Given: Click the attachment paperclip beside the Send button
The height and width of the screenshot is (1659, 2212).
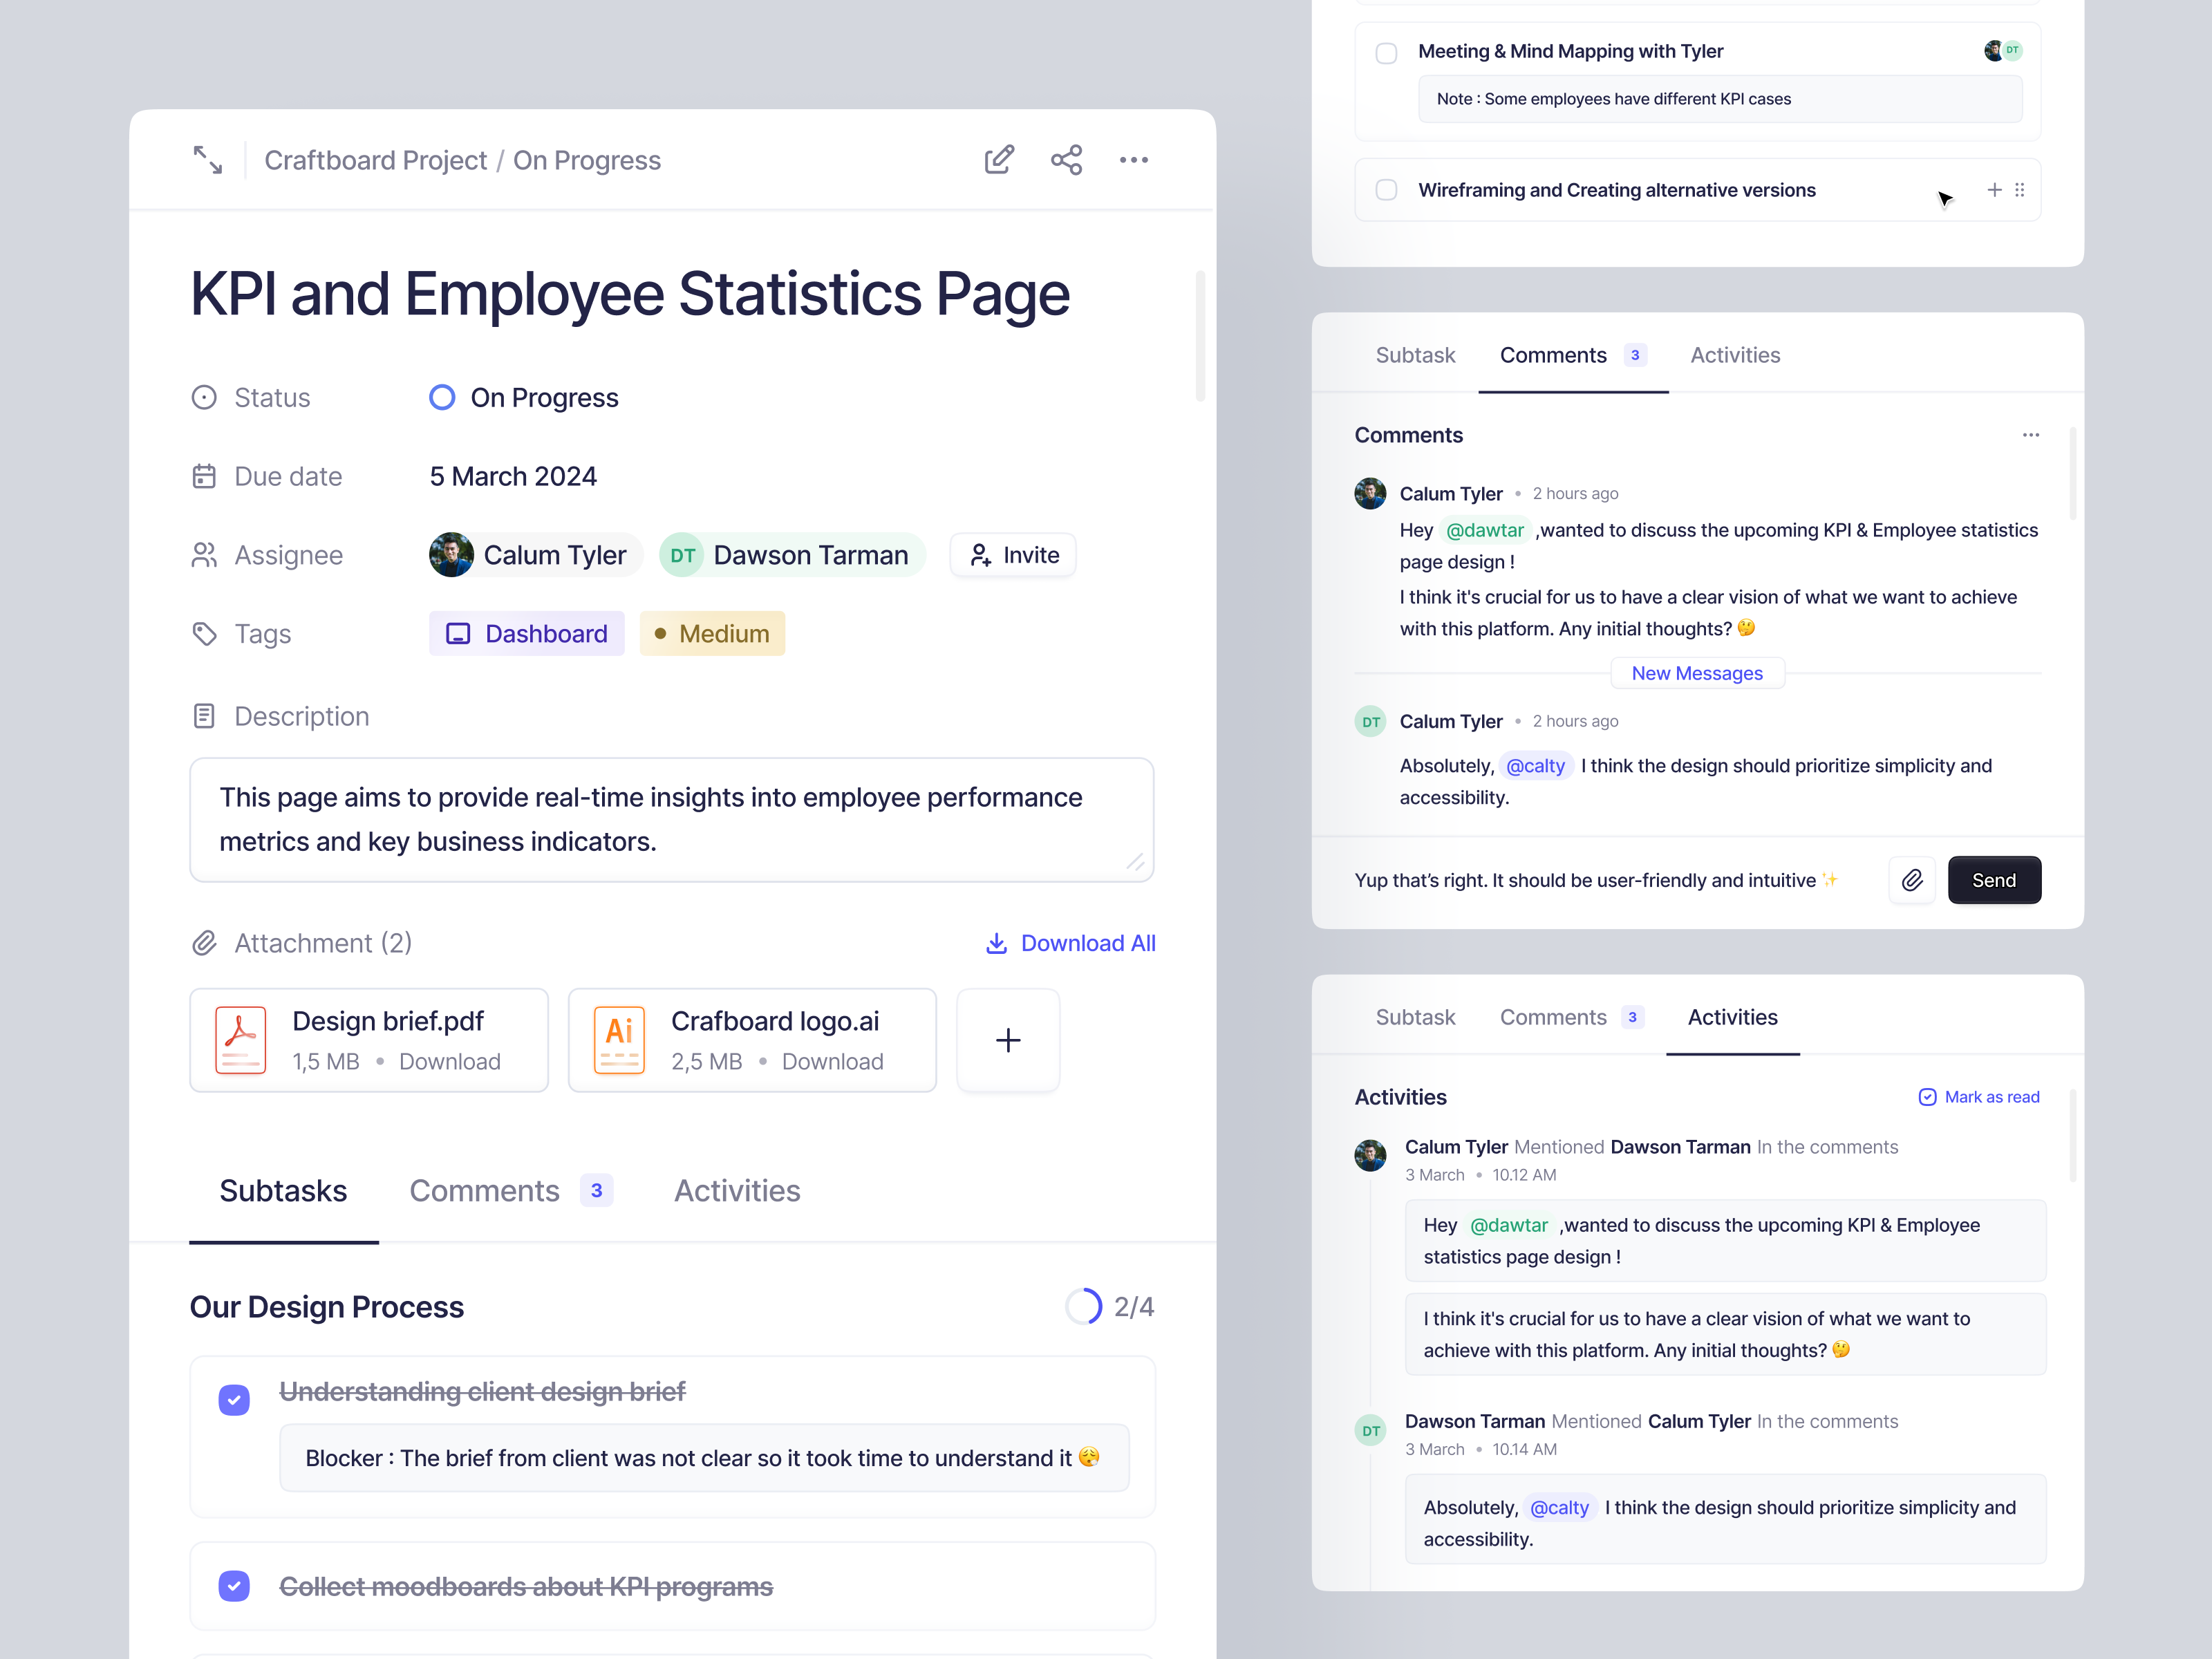Looking at the screenshot, I should [x=1913, y=880].
